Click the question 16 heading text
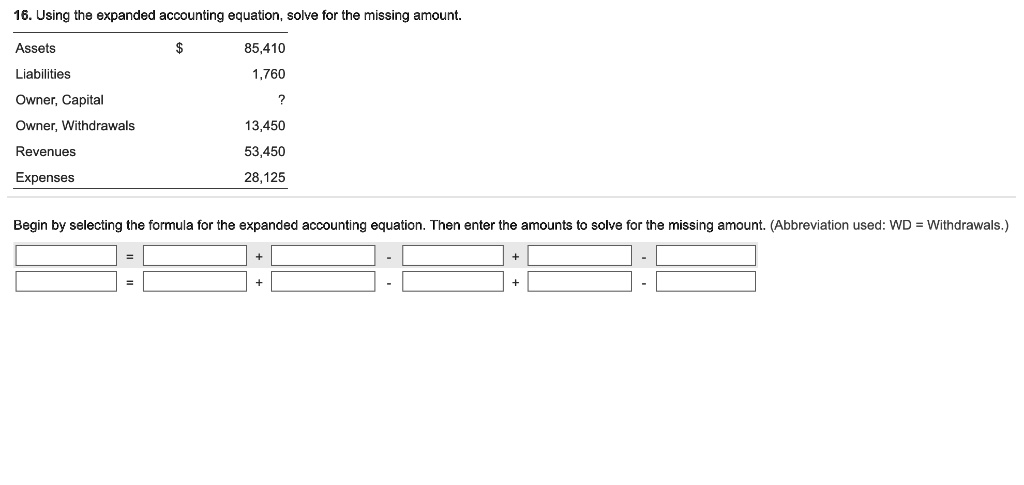The image size is (1024, 485). coord(238,16)
